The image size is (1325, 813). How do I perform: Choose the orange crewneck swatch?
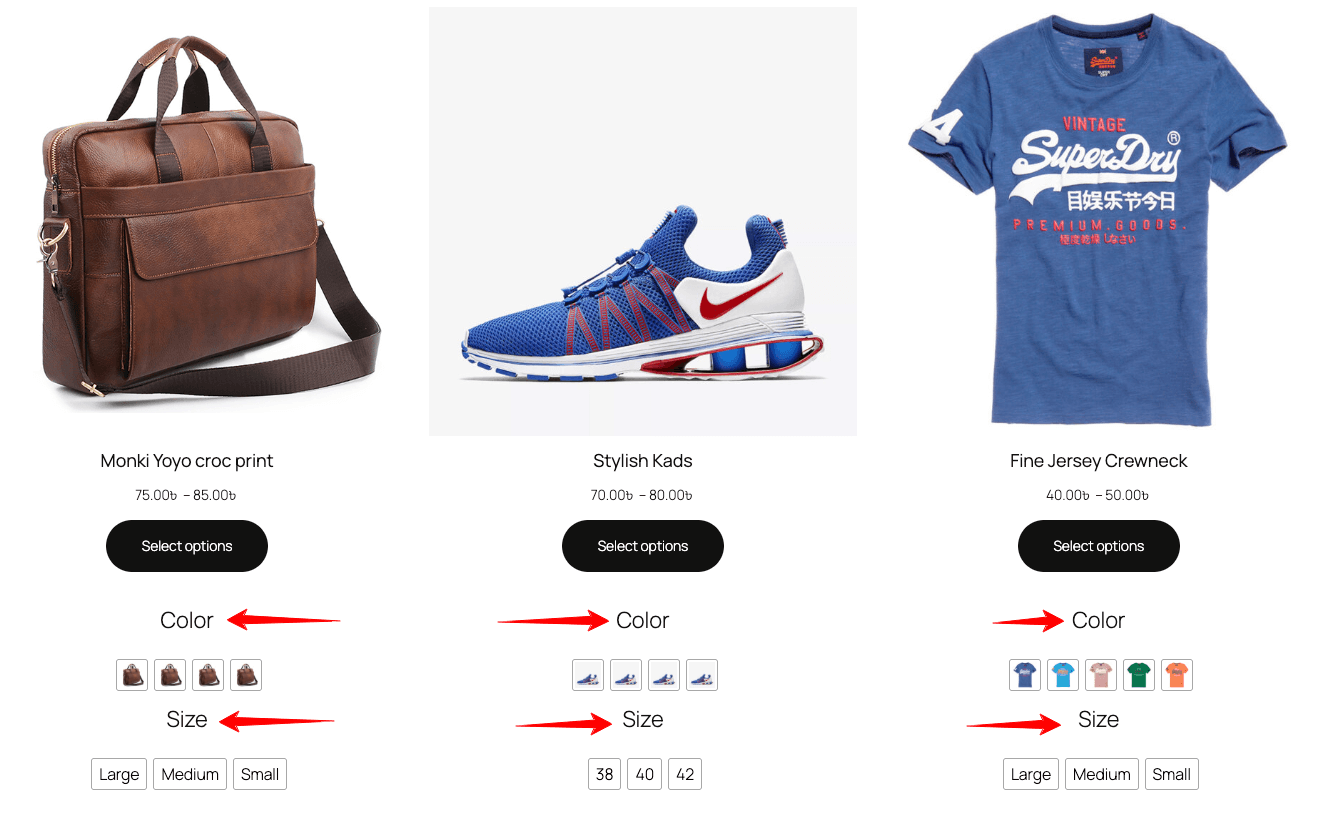(1176, 675)
